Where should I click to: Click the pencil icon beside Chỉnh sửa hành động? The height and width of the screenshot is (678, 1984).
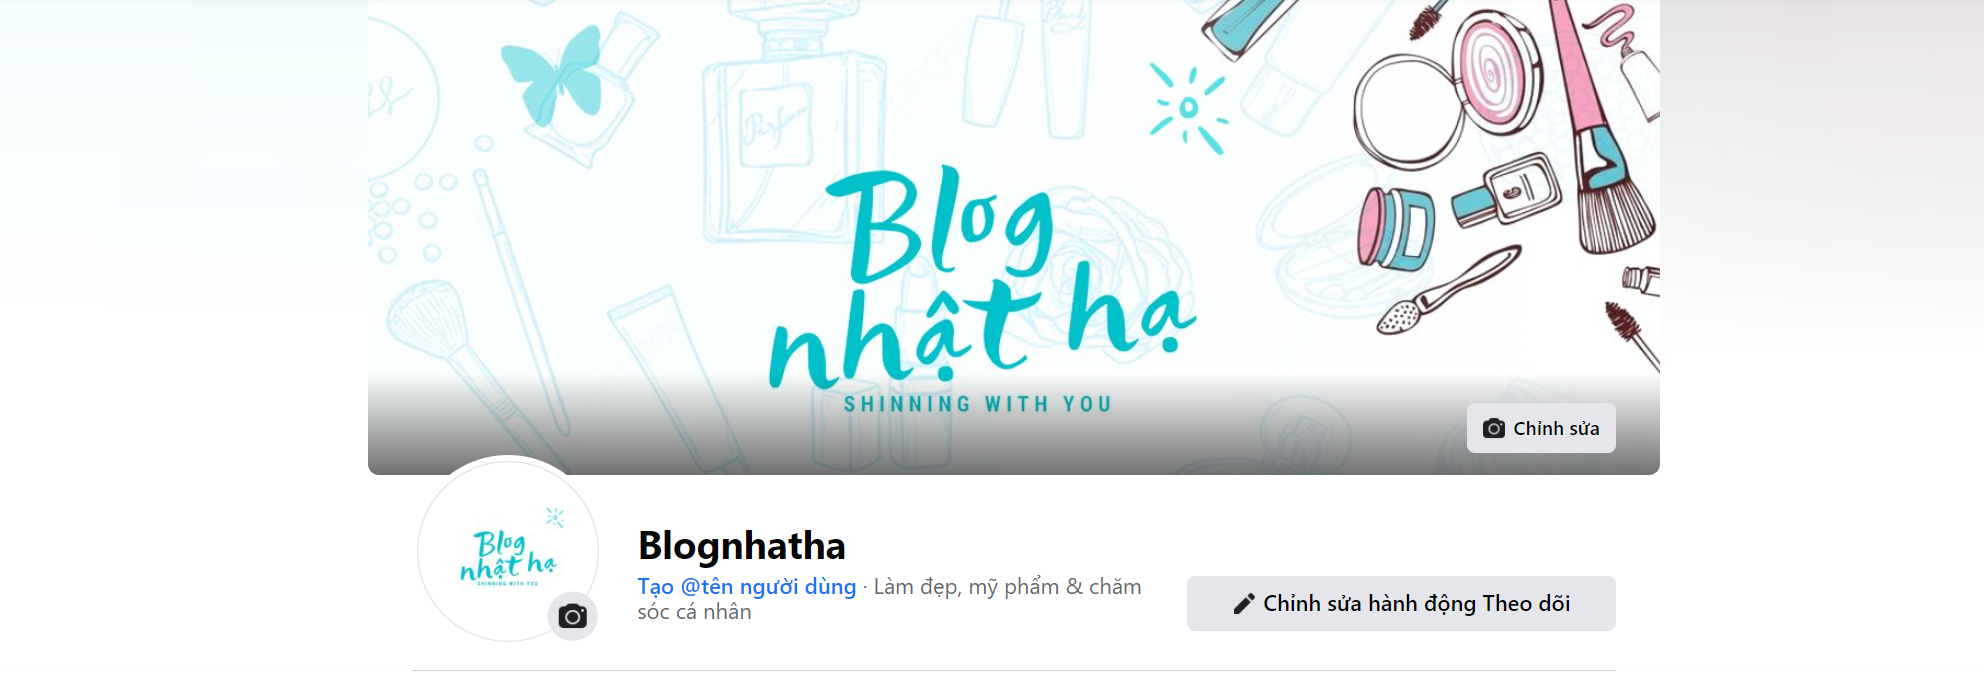(1244, 604)
